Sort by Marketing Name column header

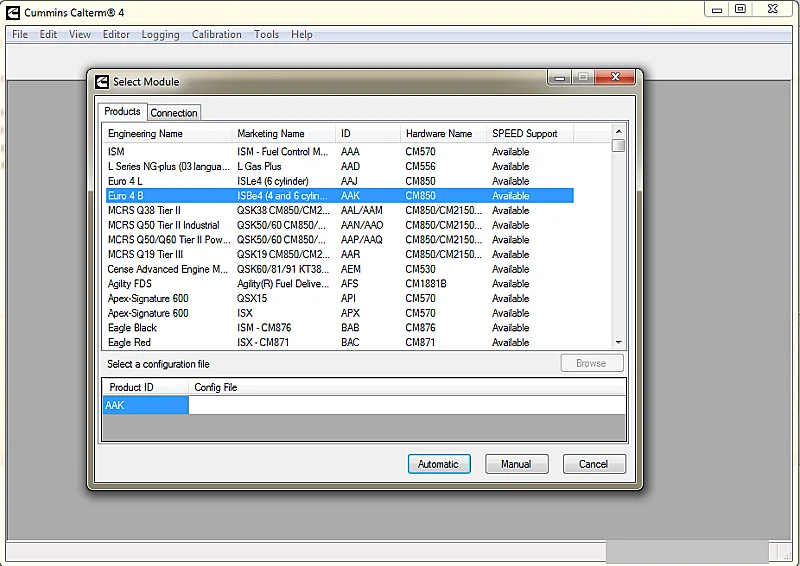[284, 134]
